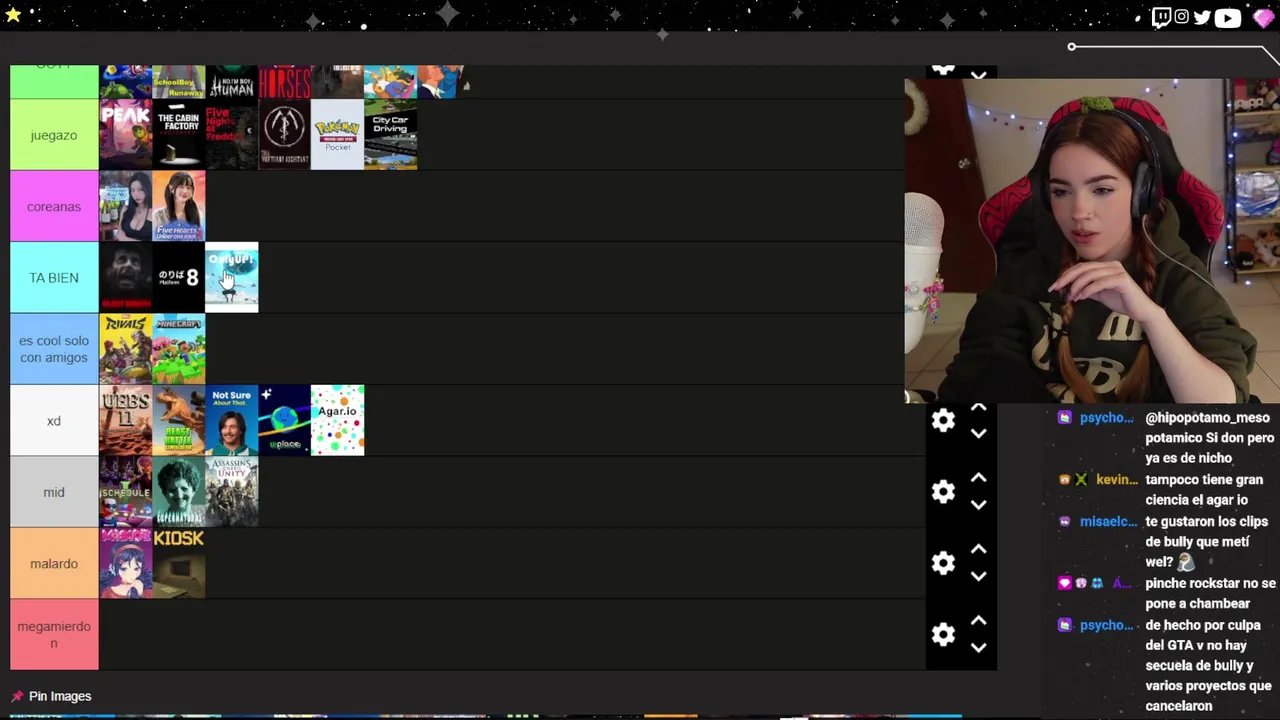Edit the juegazo tier label
This screenshot has width=1280, height=720.
pos(54,135)
